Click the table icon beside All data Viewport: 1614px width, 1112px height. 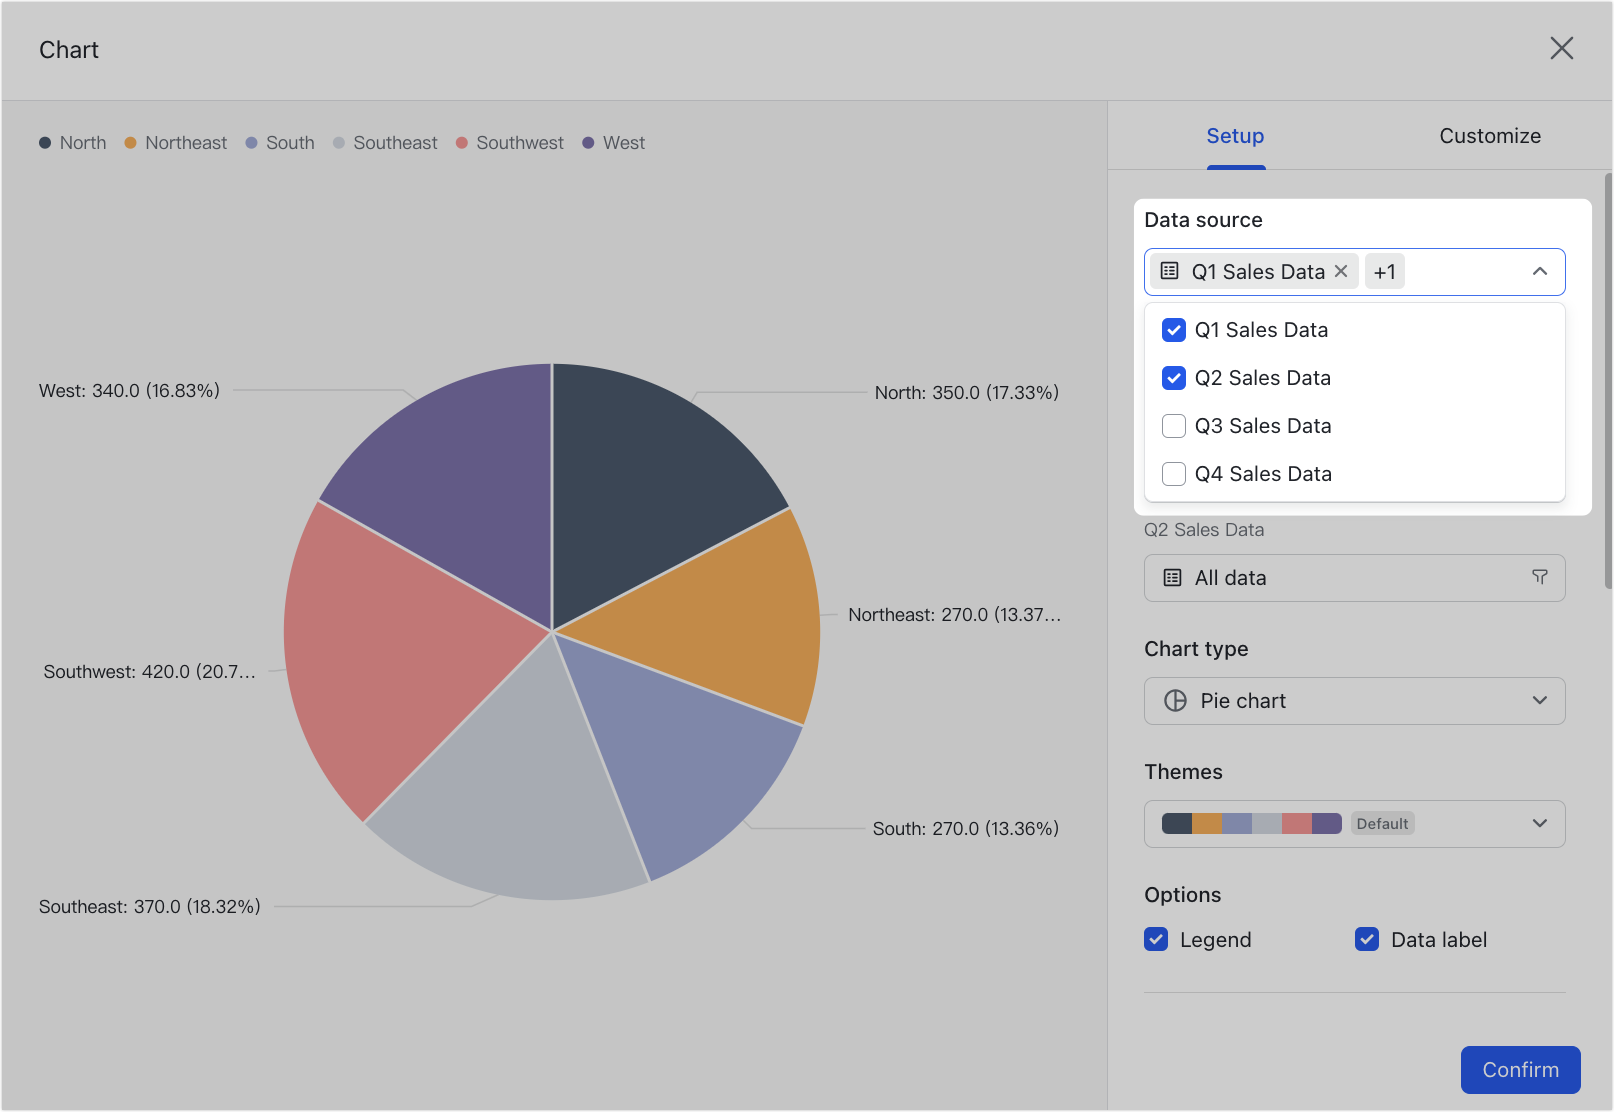point(1172,577)
